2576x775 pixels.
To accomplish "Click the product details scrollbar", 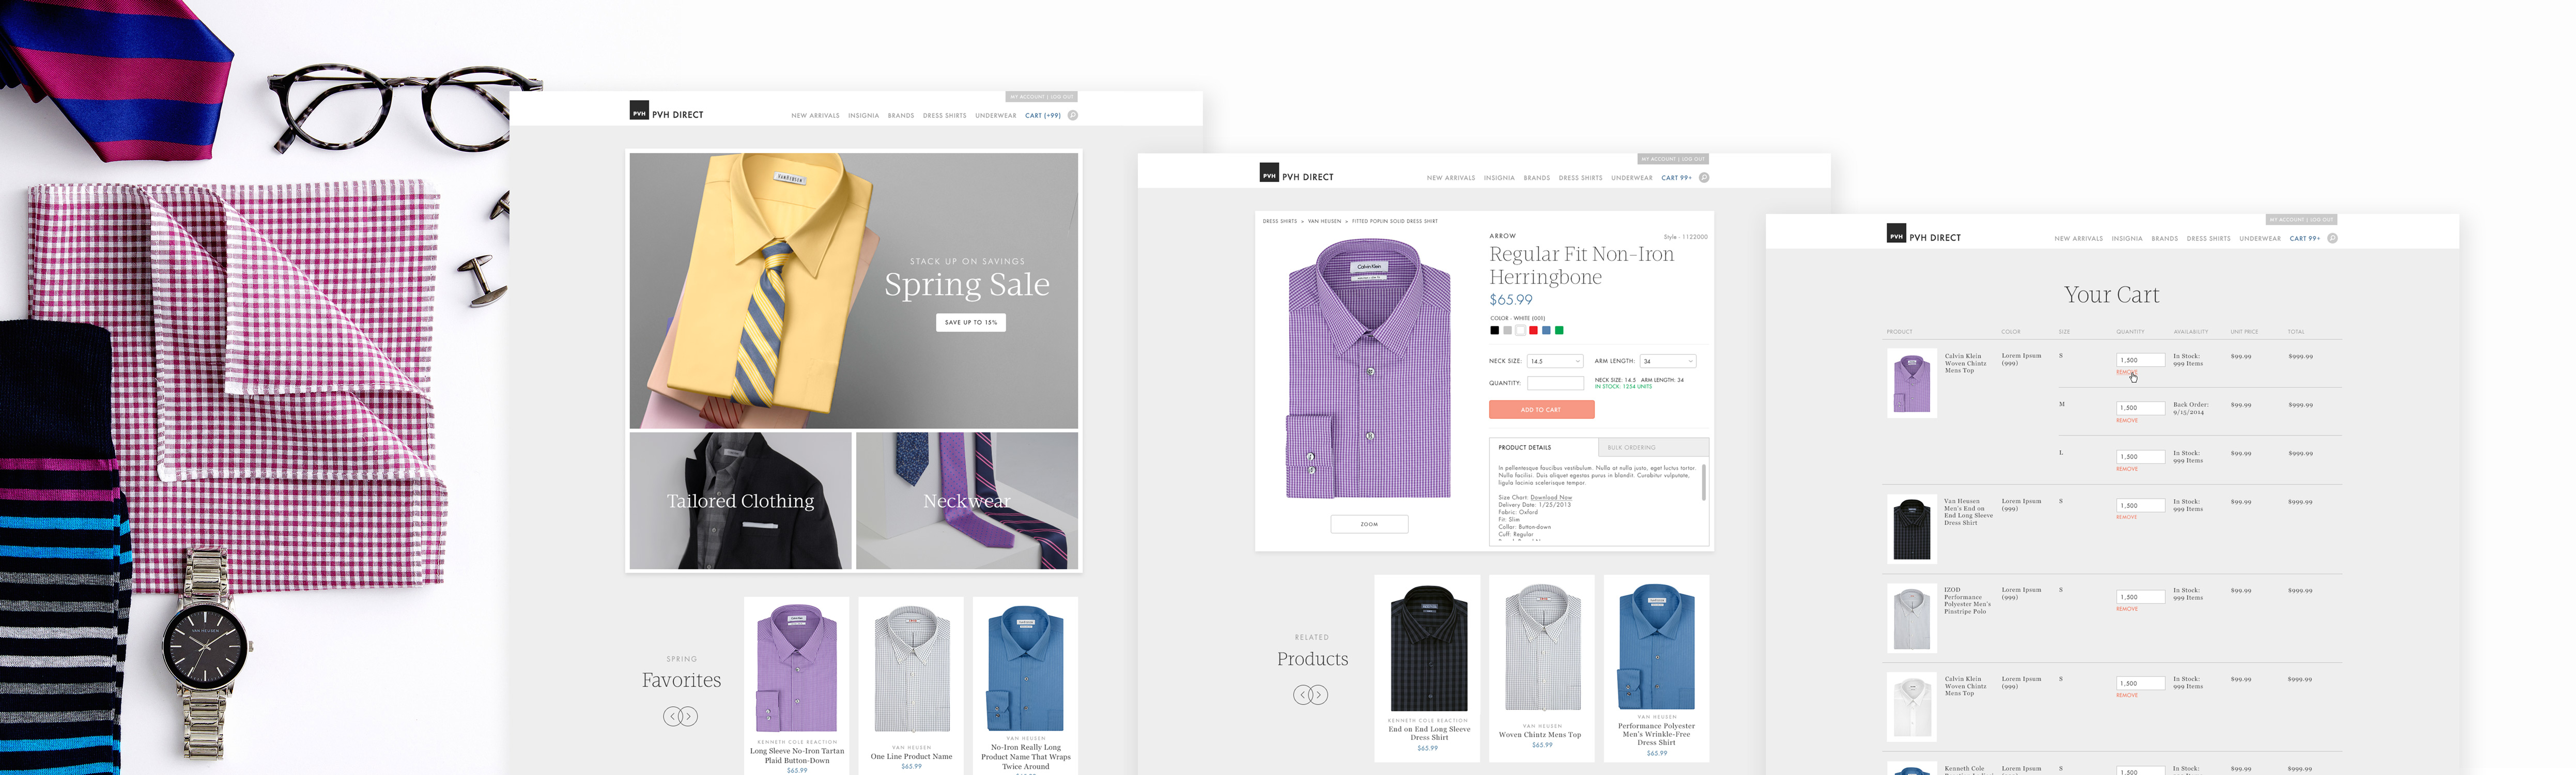I will point(1703,482).
